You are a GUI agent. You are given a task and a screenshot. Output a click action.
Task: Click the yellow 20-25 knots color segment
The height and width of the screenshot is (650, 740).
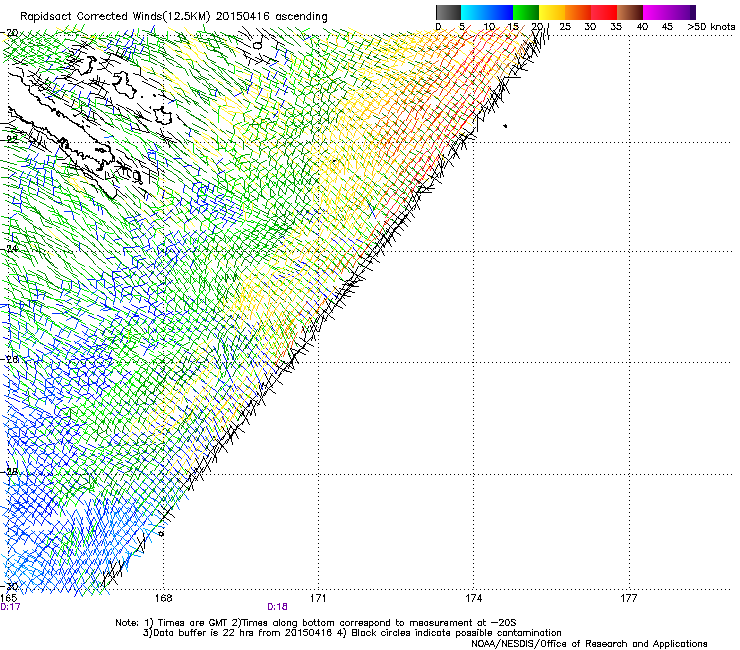[552, 12]
